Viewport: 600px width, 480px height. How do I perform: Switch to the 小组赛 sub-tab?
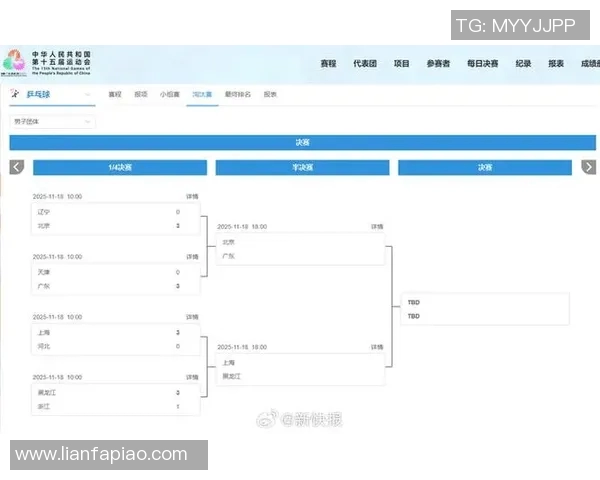(x=170, y=94)
